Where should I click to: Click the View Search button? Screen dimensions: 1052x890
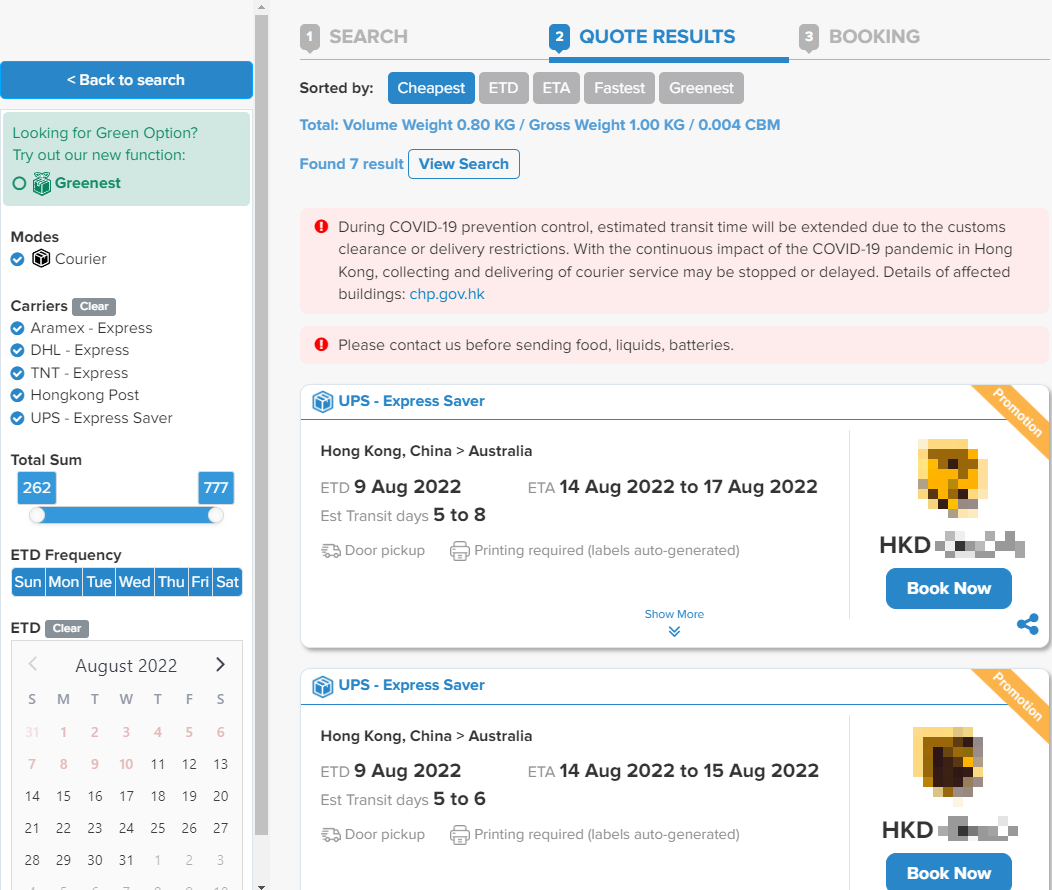pyautogui.click(x=464, y=164)
